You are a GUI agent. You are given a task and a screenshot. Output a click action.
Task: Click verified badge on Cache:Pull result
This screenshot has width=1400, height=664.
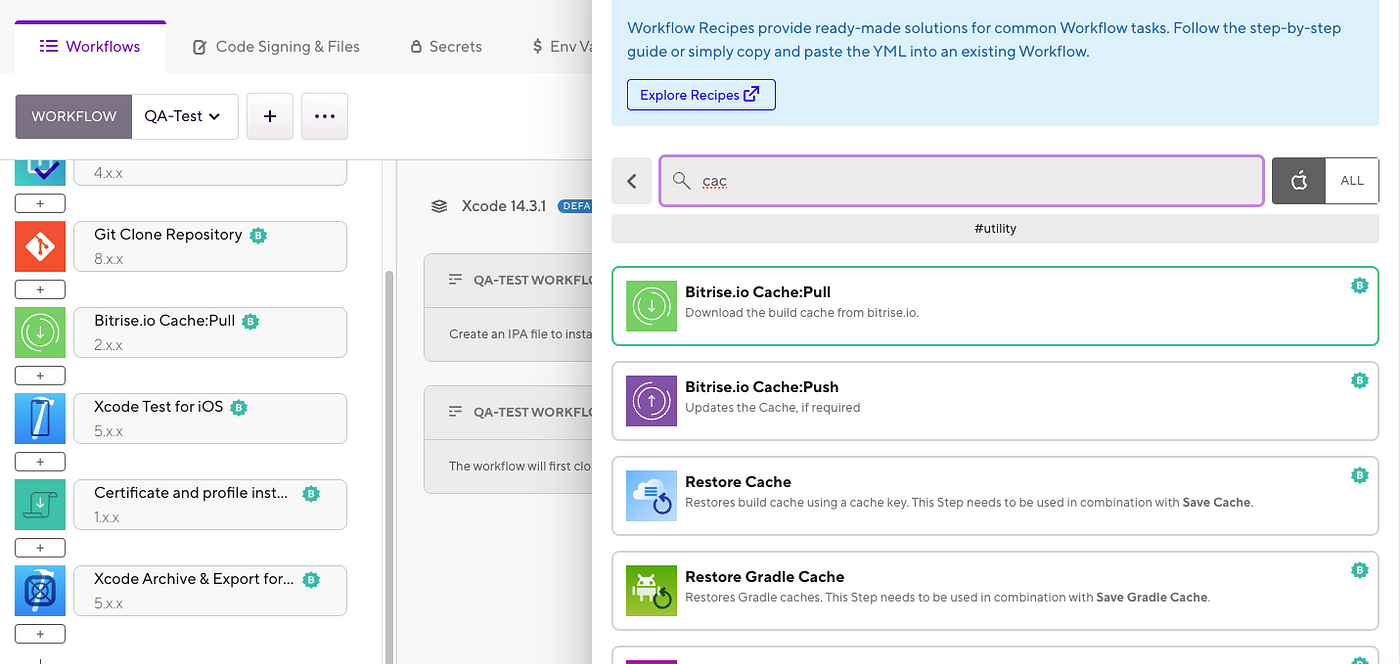[1359, 285]
